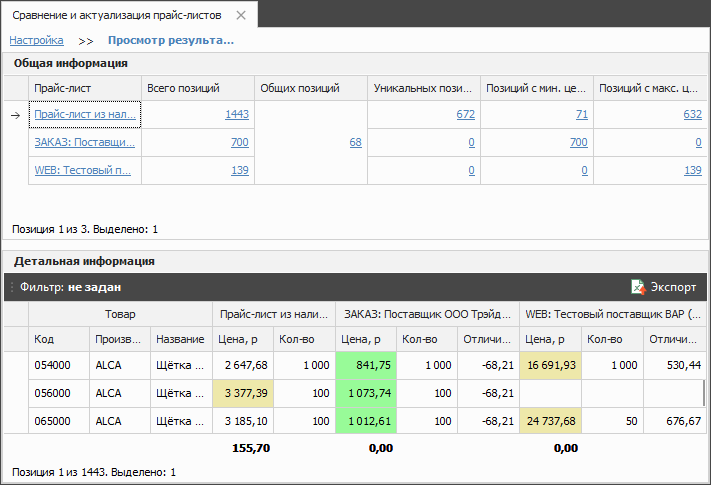Click the Товар band header

click(120, 314)
